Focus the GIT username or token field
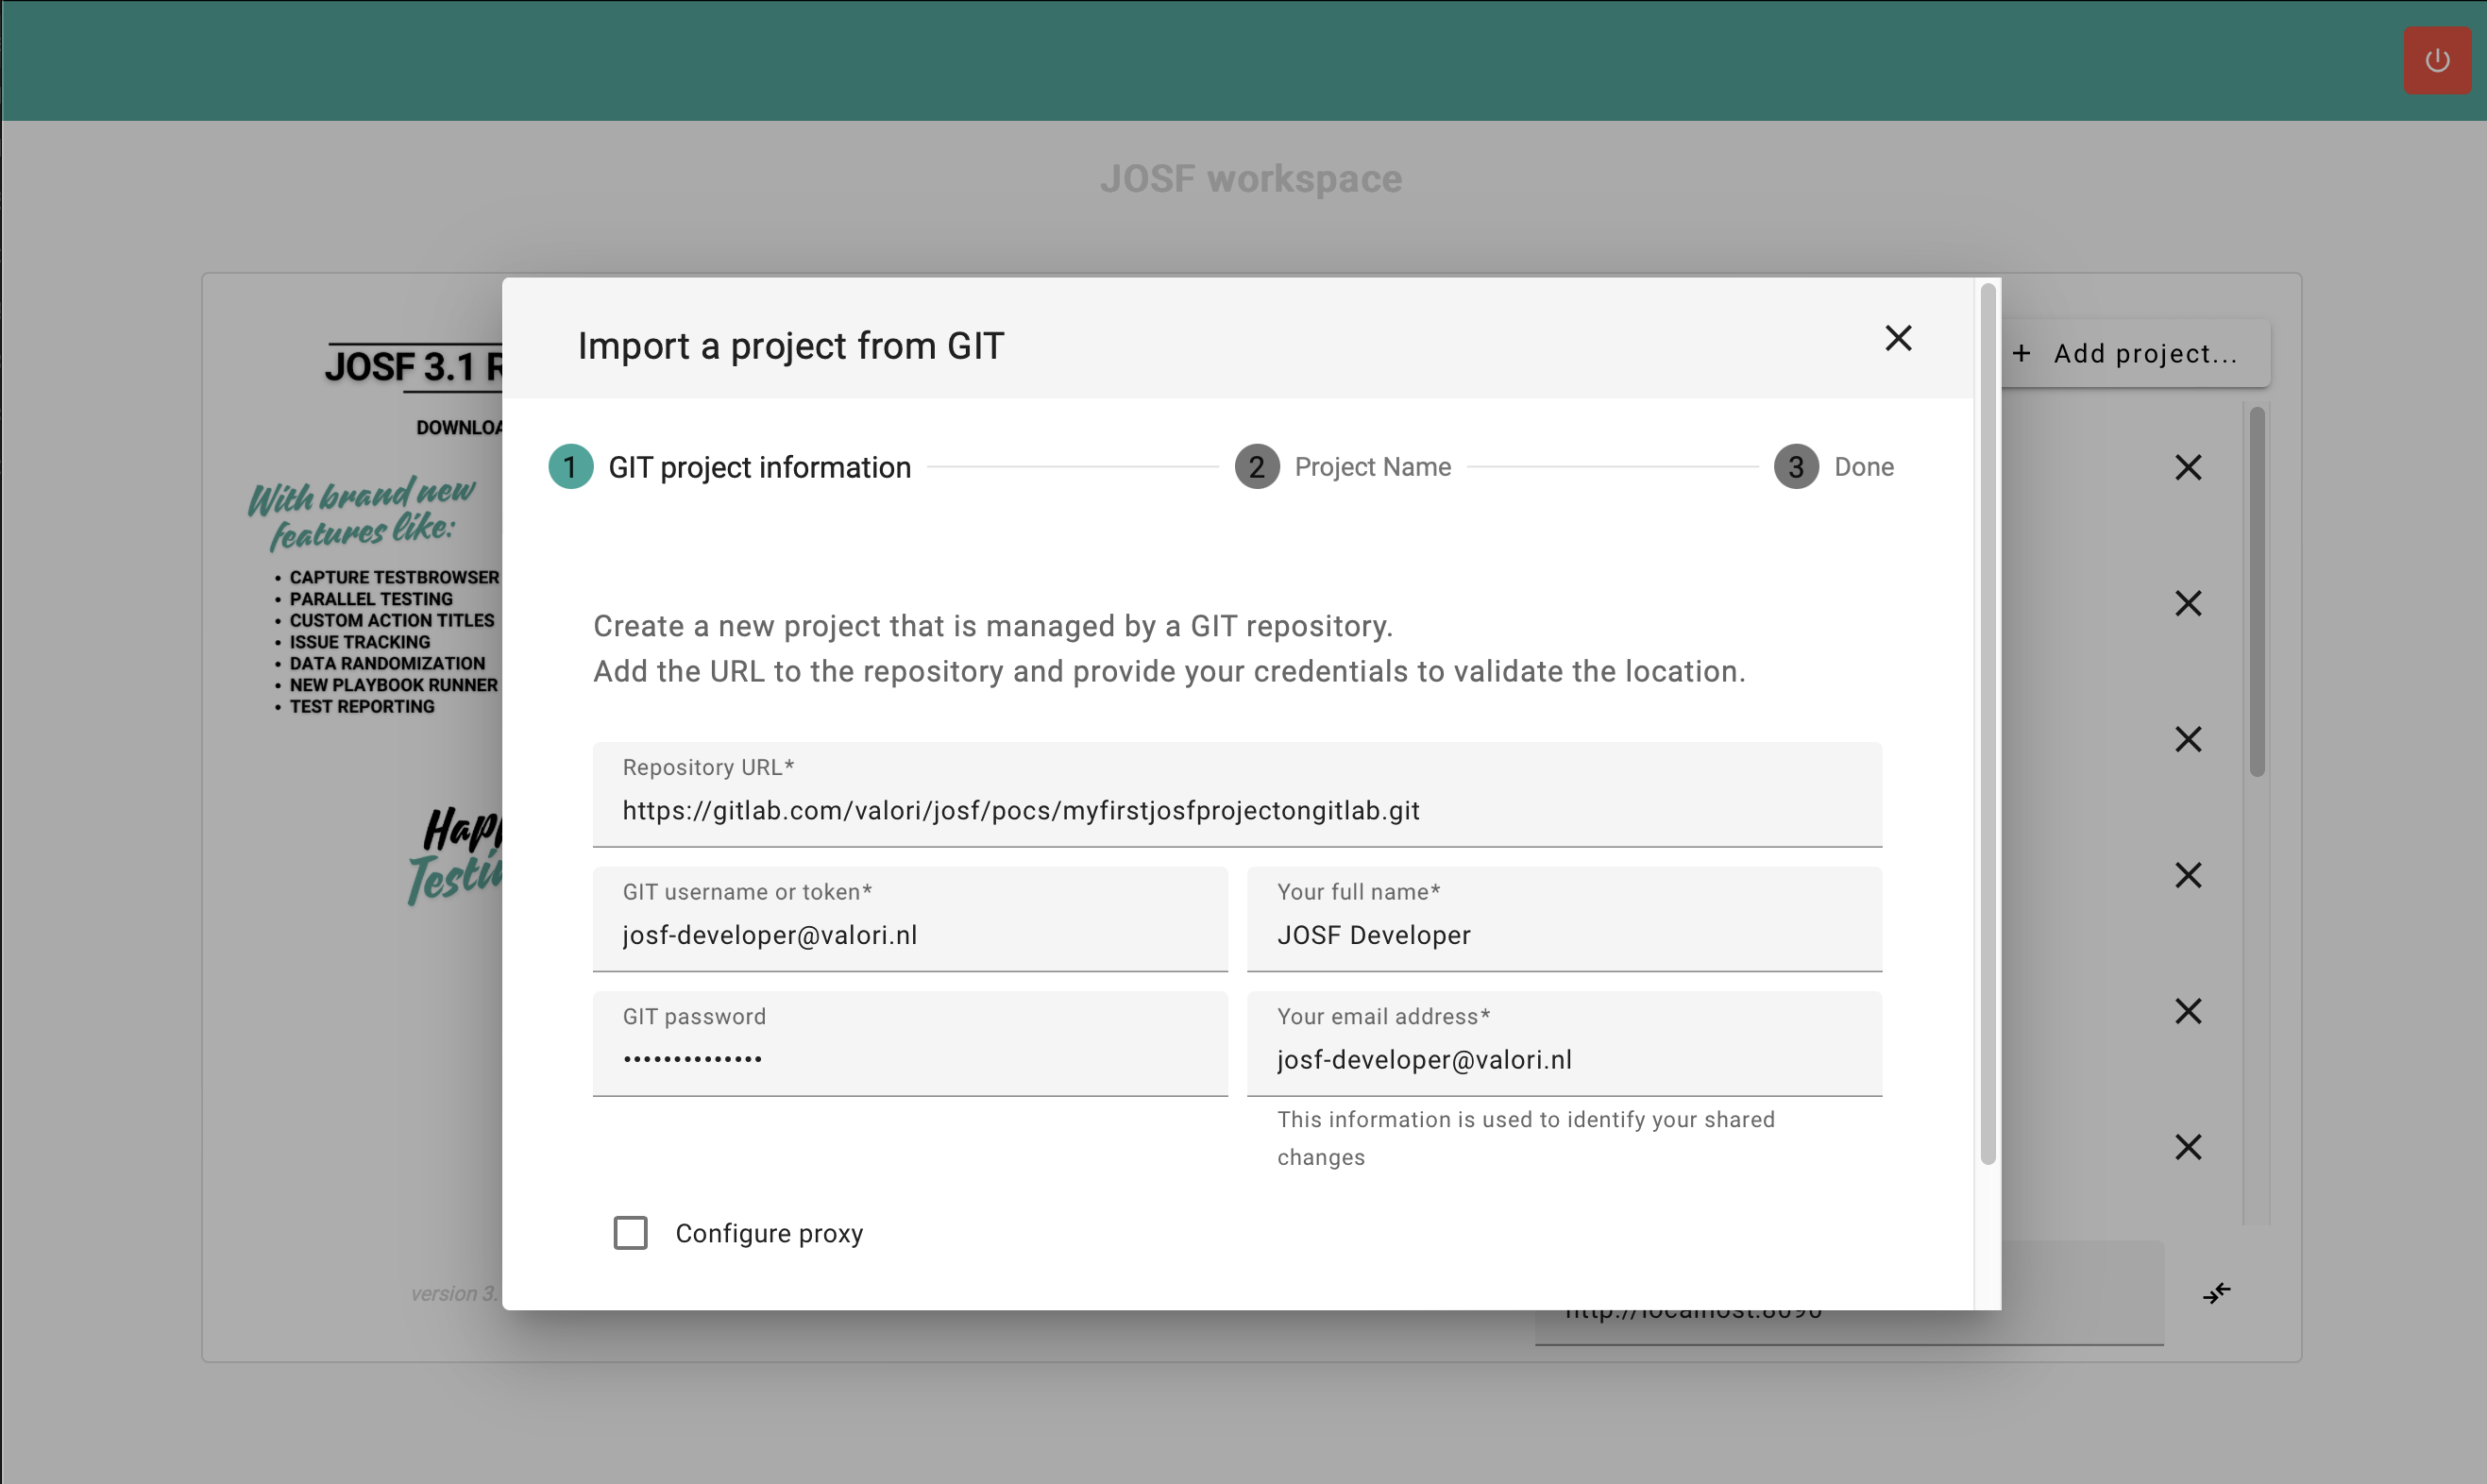This screenshot has width=2487, height=1484. tap(909, 935)
